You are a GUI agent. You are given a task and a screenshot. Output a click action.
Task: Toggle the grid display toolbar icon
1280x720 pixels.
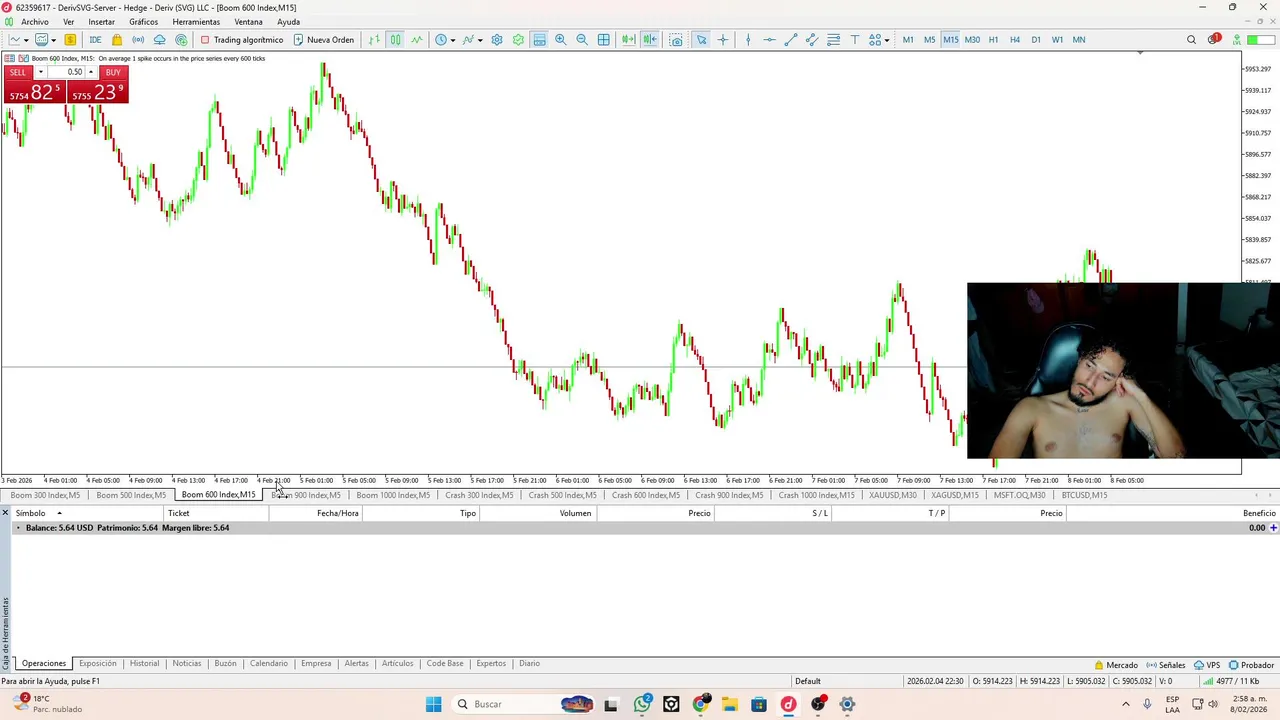(539, 40)
